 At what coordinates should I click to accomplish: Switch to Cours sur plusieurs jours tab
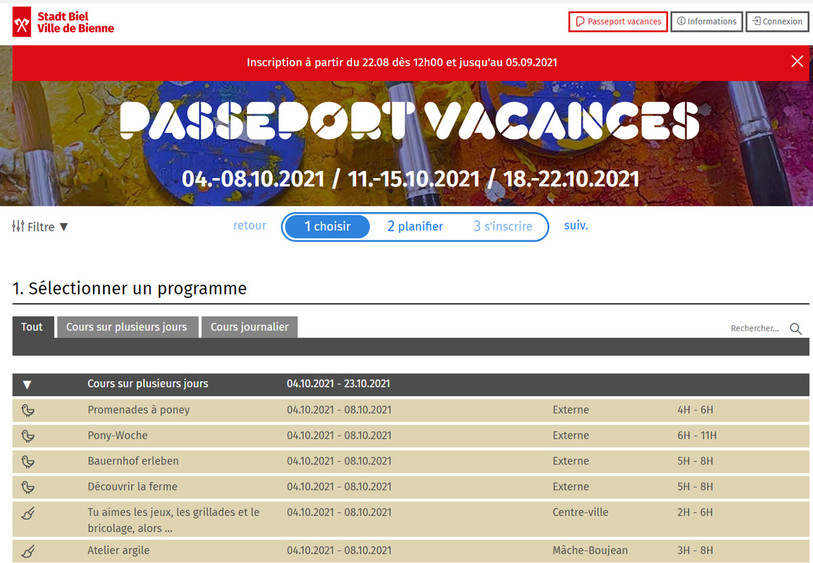point(127,327)
